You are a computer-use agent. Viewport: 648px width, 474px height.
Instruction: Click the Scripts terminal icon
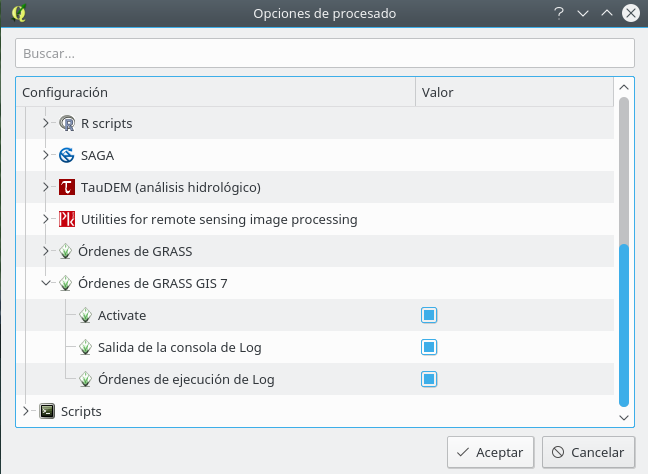(47, 411)
